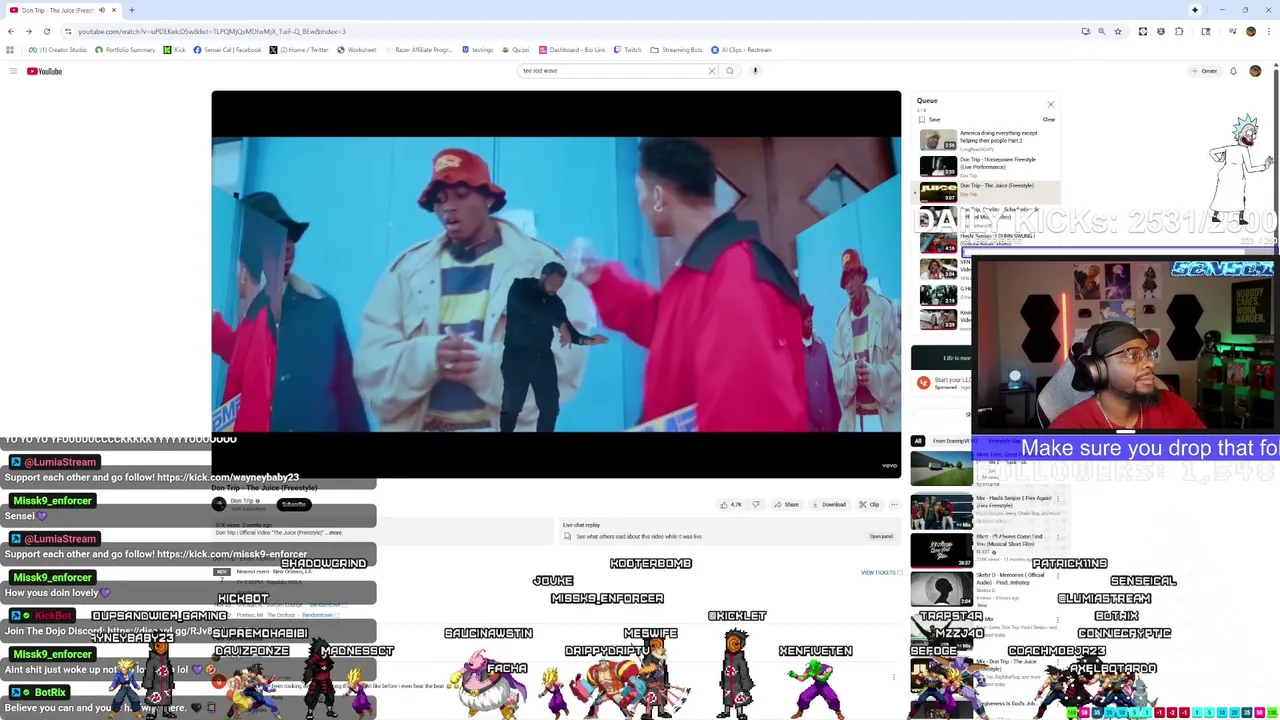Start voice search with microphone icon
1280x720 pixels.
coord(755,71)
